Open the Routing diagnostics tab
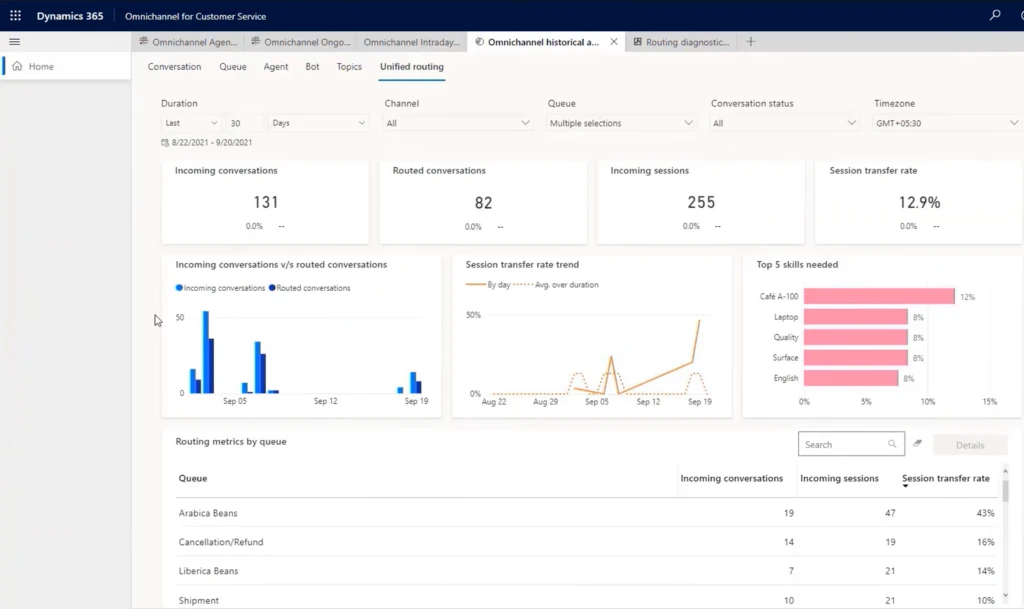This screenshot has height=609, width=1024. coord(685,42)
